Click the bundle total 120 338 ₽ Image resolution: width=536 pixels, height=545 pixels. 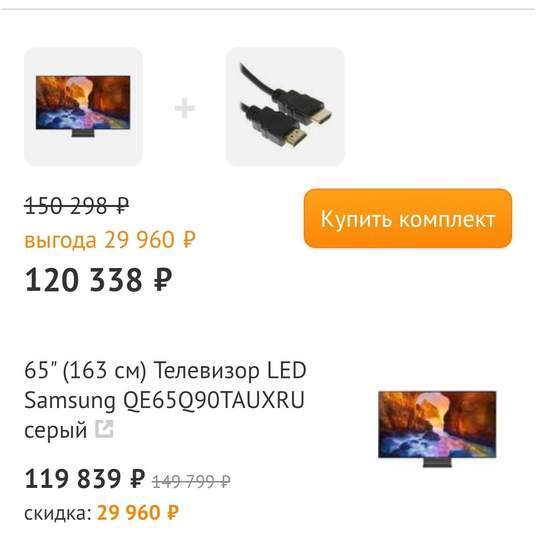98,280
